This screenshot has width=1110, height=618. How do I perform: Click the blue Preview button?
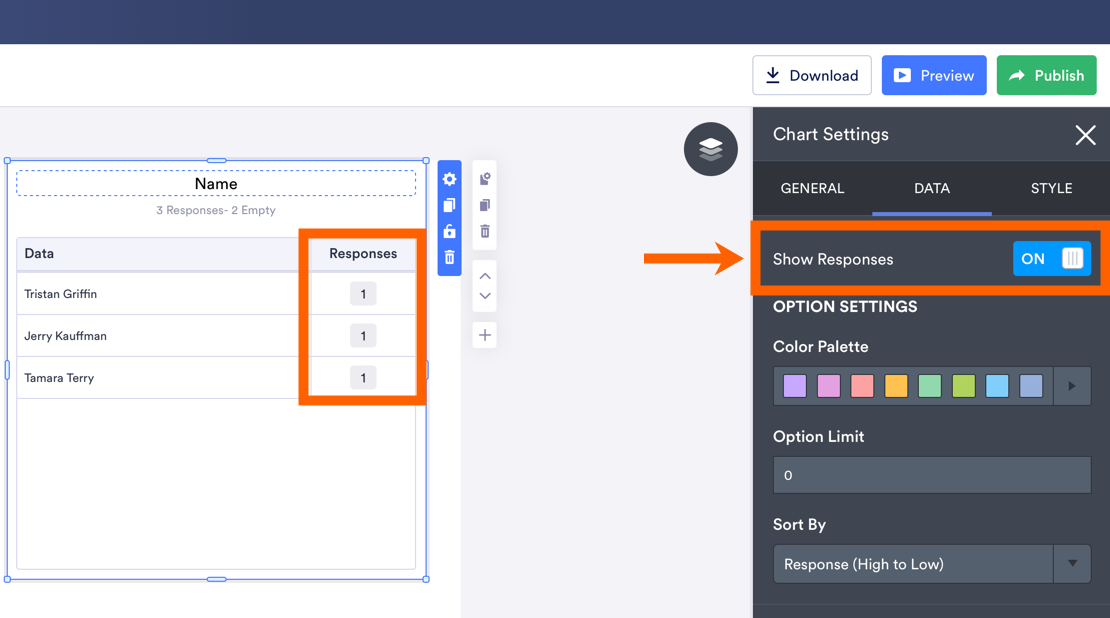coord(933,76)
